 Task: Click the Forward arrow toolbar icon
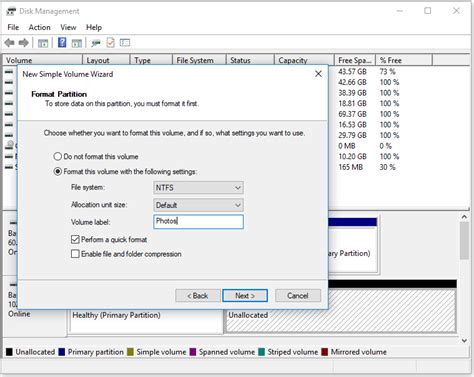point(23,43)
